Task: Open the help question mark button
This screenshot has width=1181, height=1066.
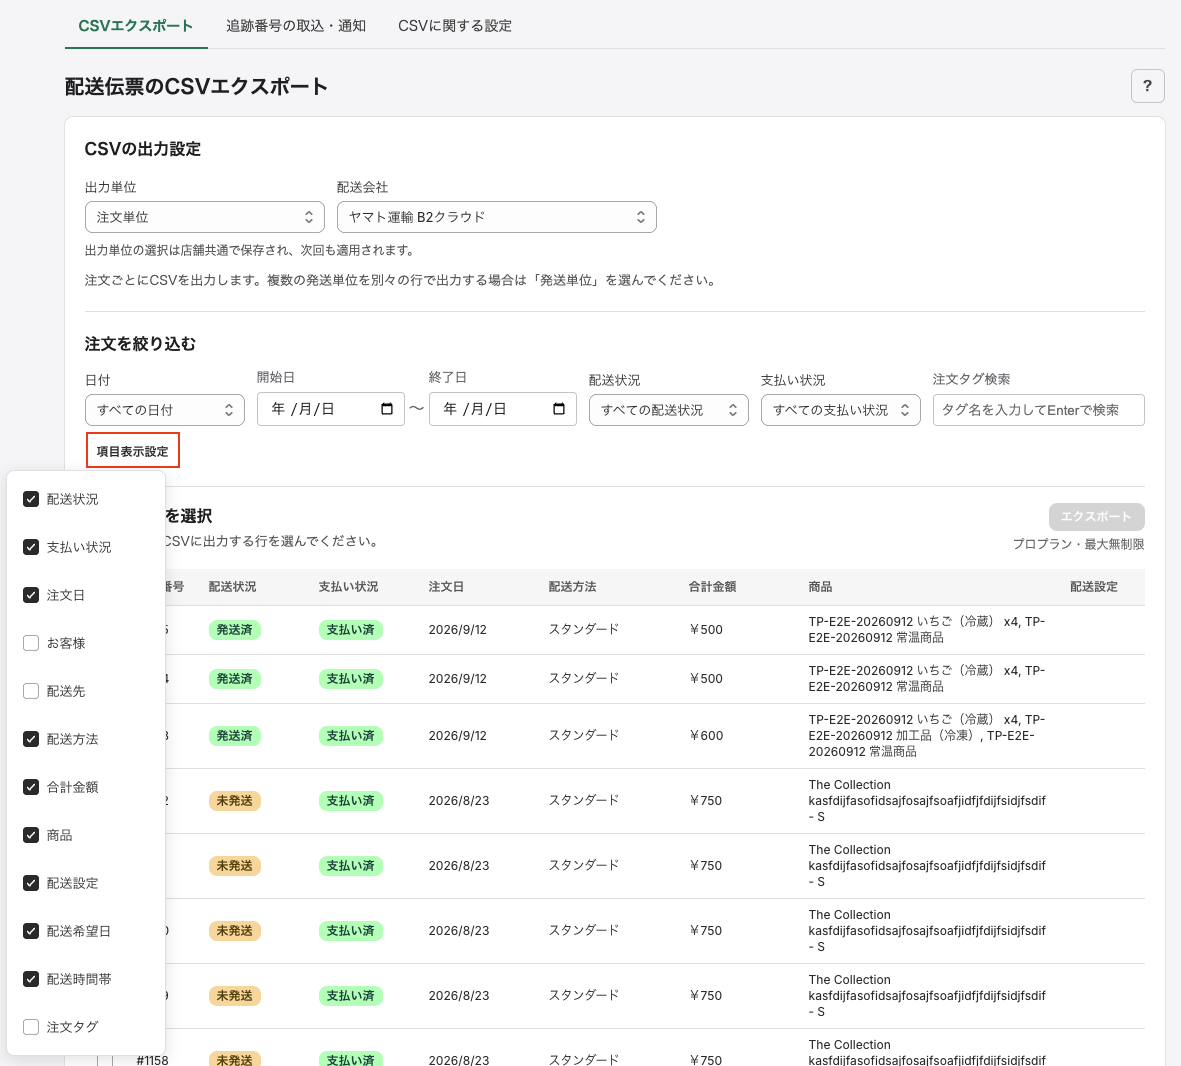Action: tap(1147, 86)
